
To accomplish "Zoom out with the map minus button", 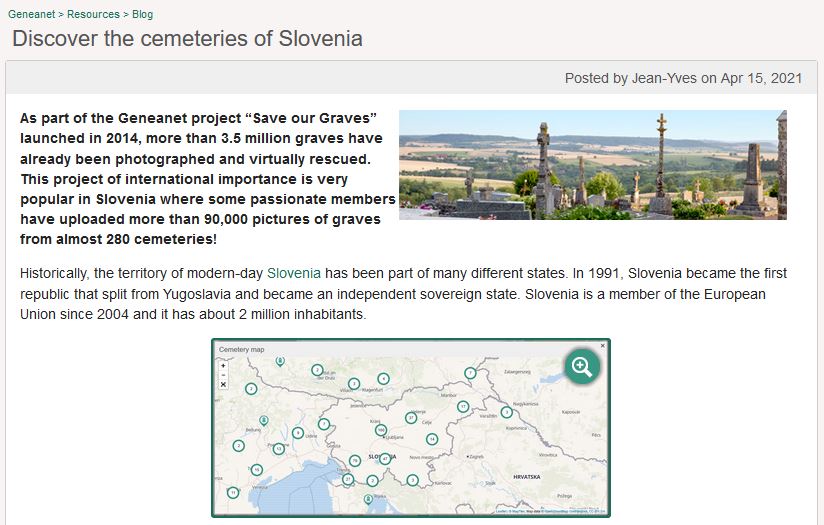I will point(223,375).
